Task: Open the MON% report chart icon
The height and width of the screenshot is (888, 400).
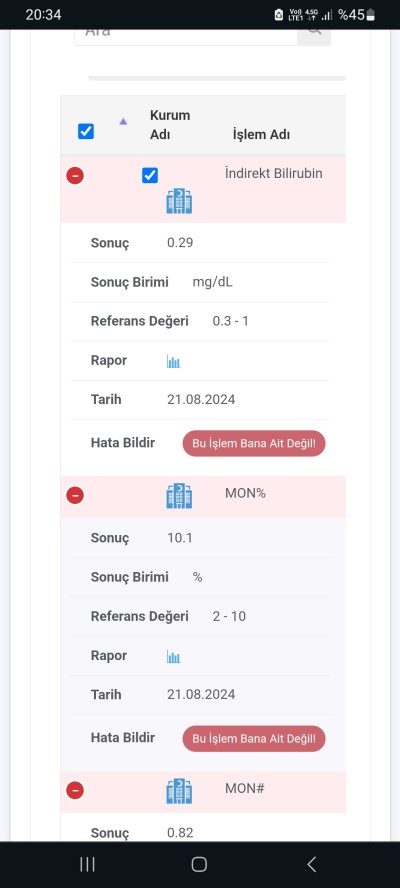Action: coord(173,656)
